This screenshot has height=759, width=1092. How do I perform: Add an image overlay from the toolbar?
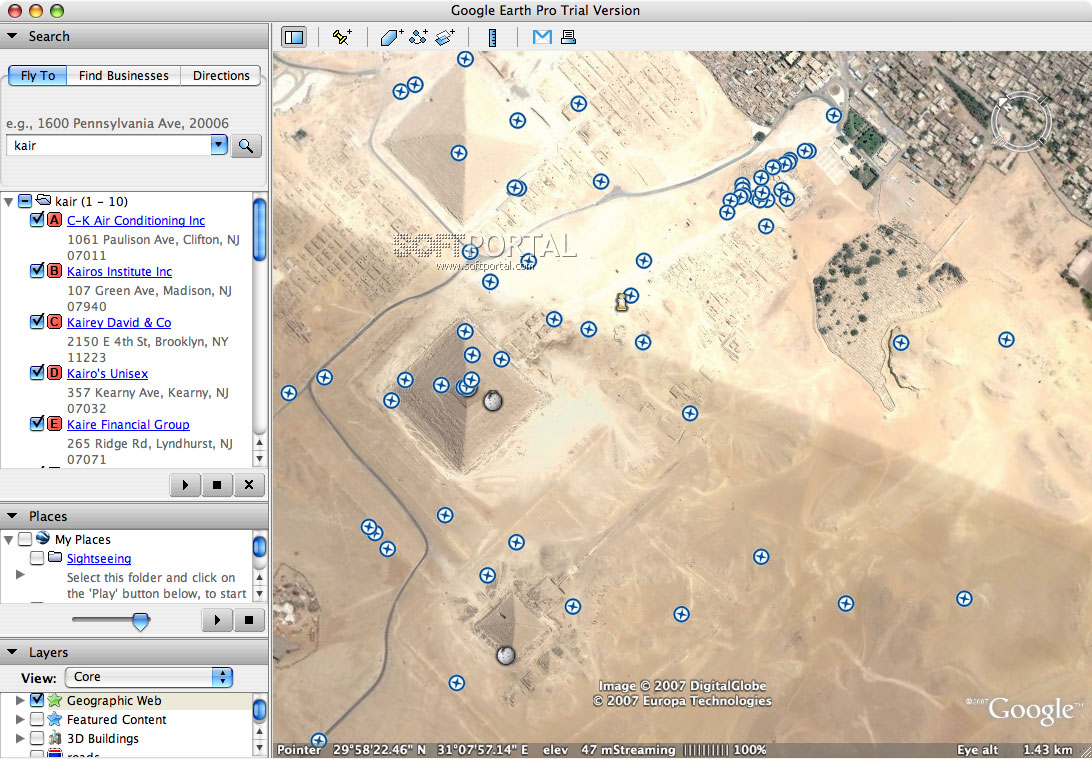coord(444,37)
